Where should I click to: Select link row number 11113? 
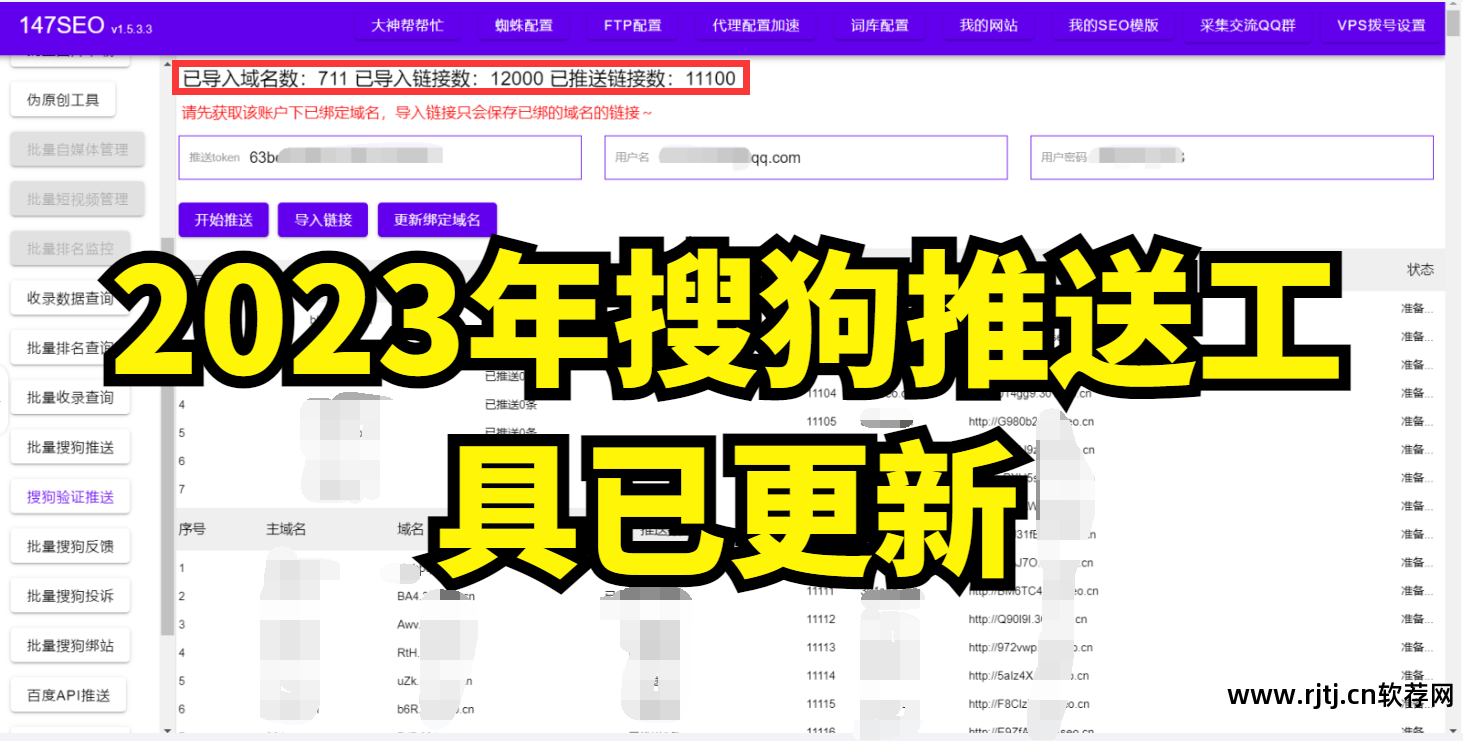pos(822,647)
